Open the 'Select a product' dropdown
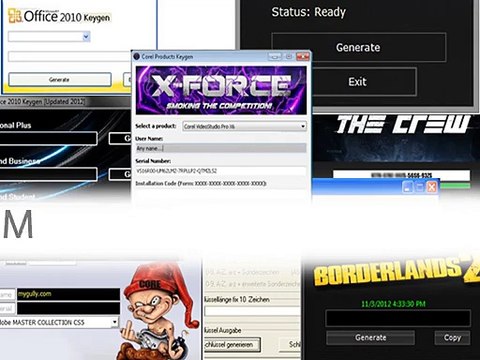This screenshot has width=480, height=360. (x=244, y=126)
